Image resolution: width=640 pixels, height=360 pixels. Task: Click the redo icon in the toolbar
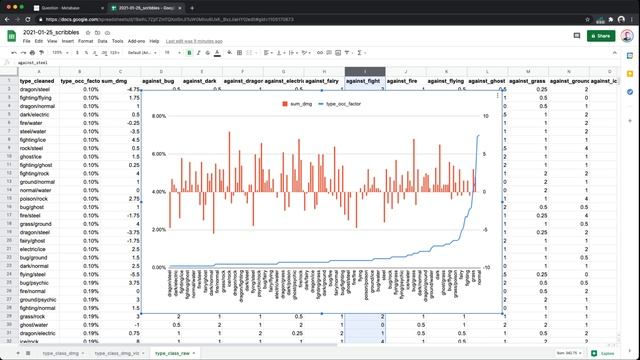coord(23,53)
